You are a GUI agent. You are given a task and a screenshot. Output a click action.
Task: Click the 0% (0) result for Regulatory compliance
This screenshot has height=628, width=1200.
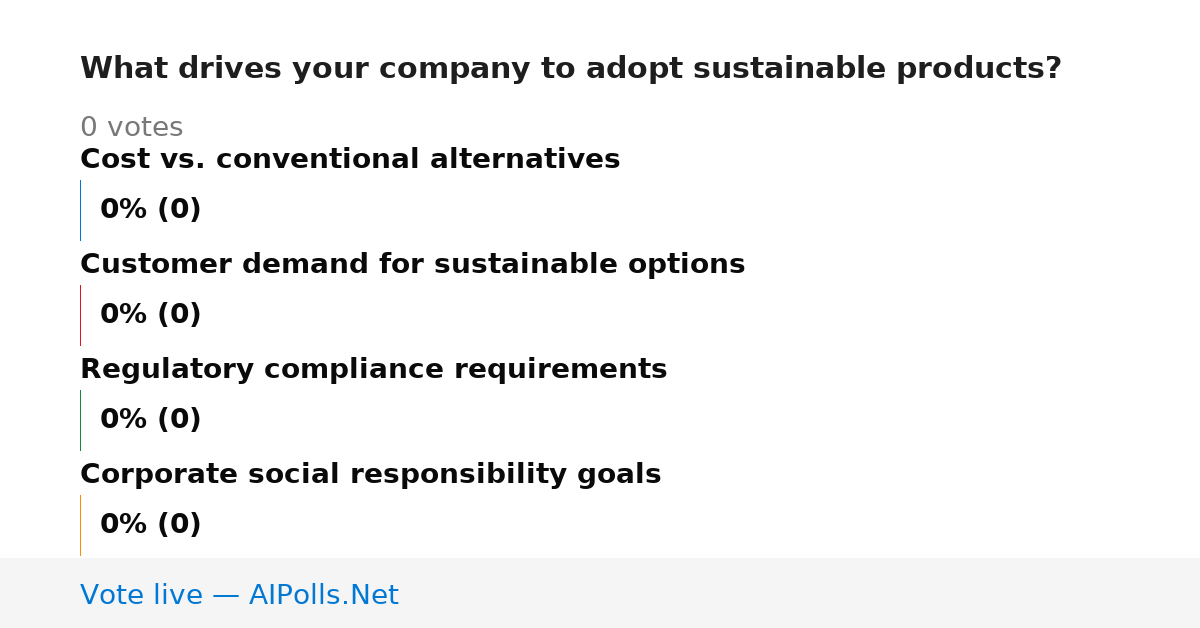pyautogui.click(x=150, y=420)
